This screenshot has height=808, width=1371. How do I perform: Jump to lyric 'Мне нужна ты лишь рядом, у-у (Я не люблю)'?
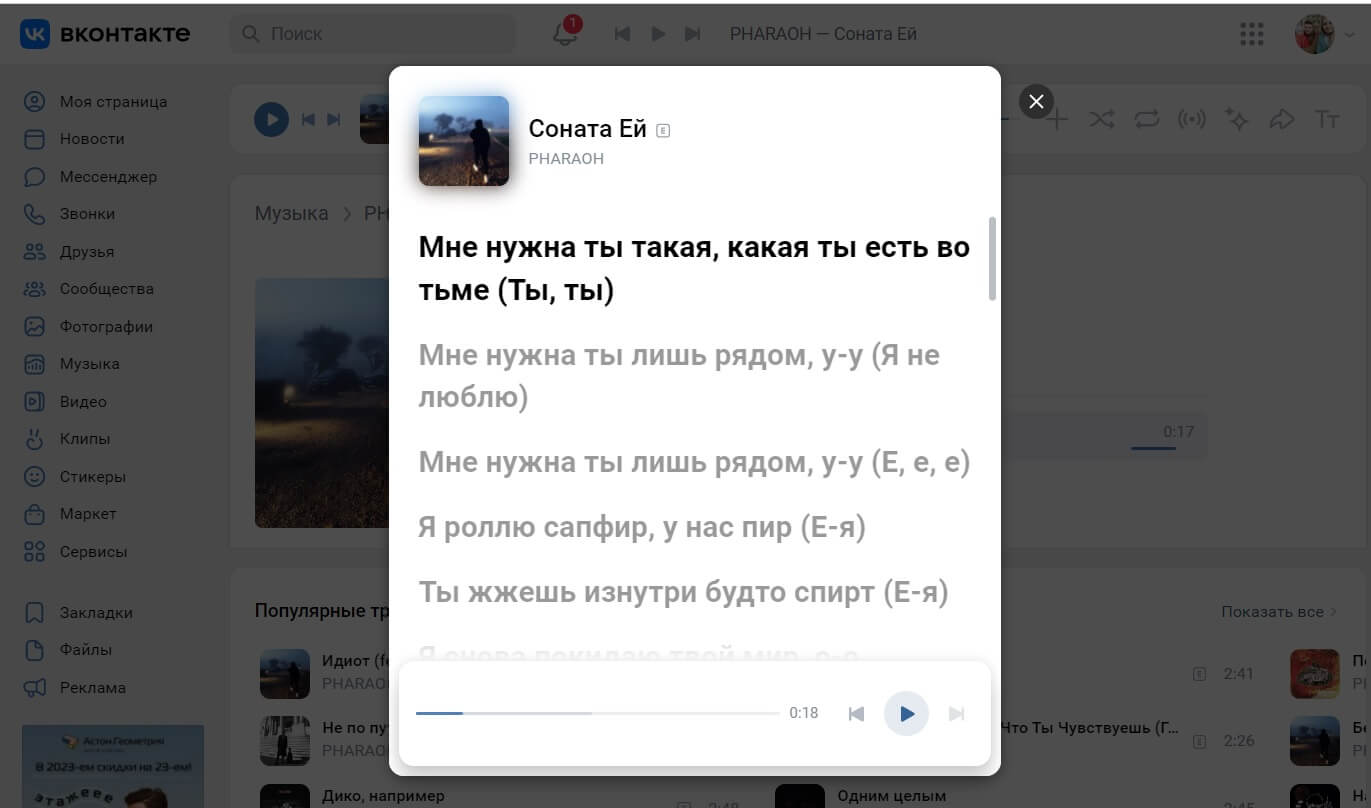679,376
